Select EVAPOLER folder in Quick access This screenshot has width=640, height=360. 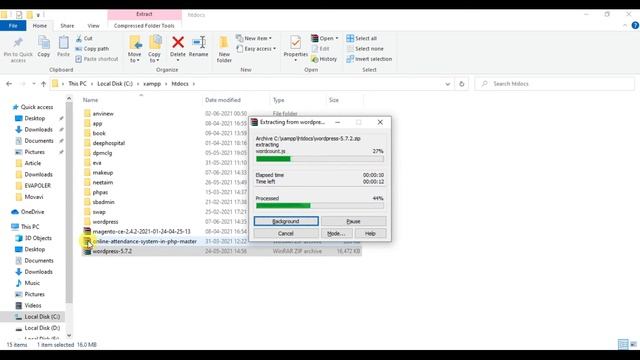[37, 185]
